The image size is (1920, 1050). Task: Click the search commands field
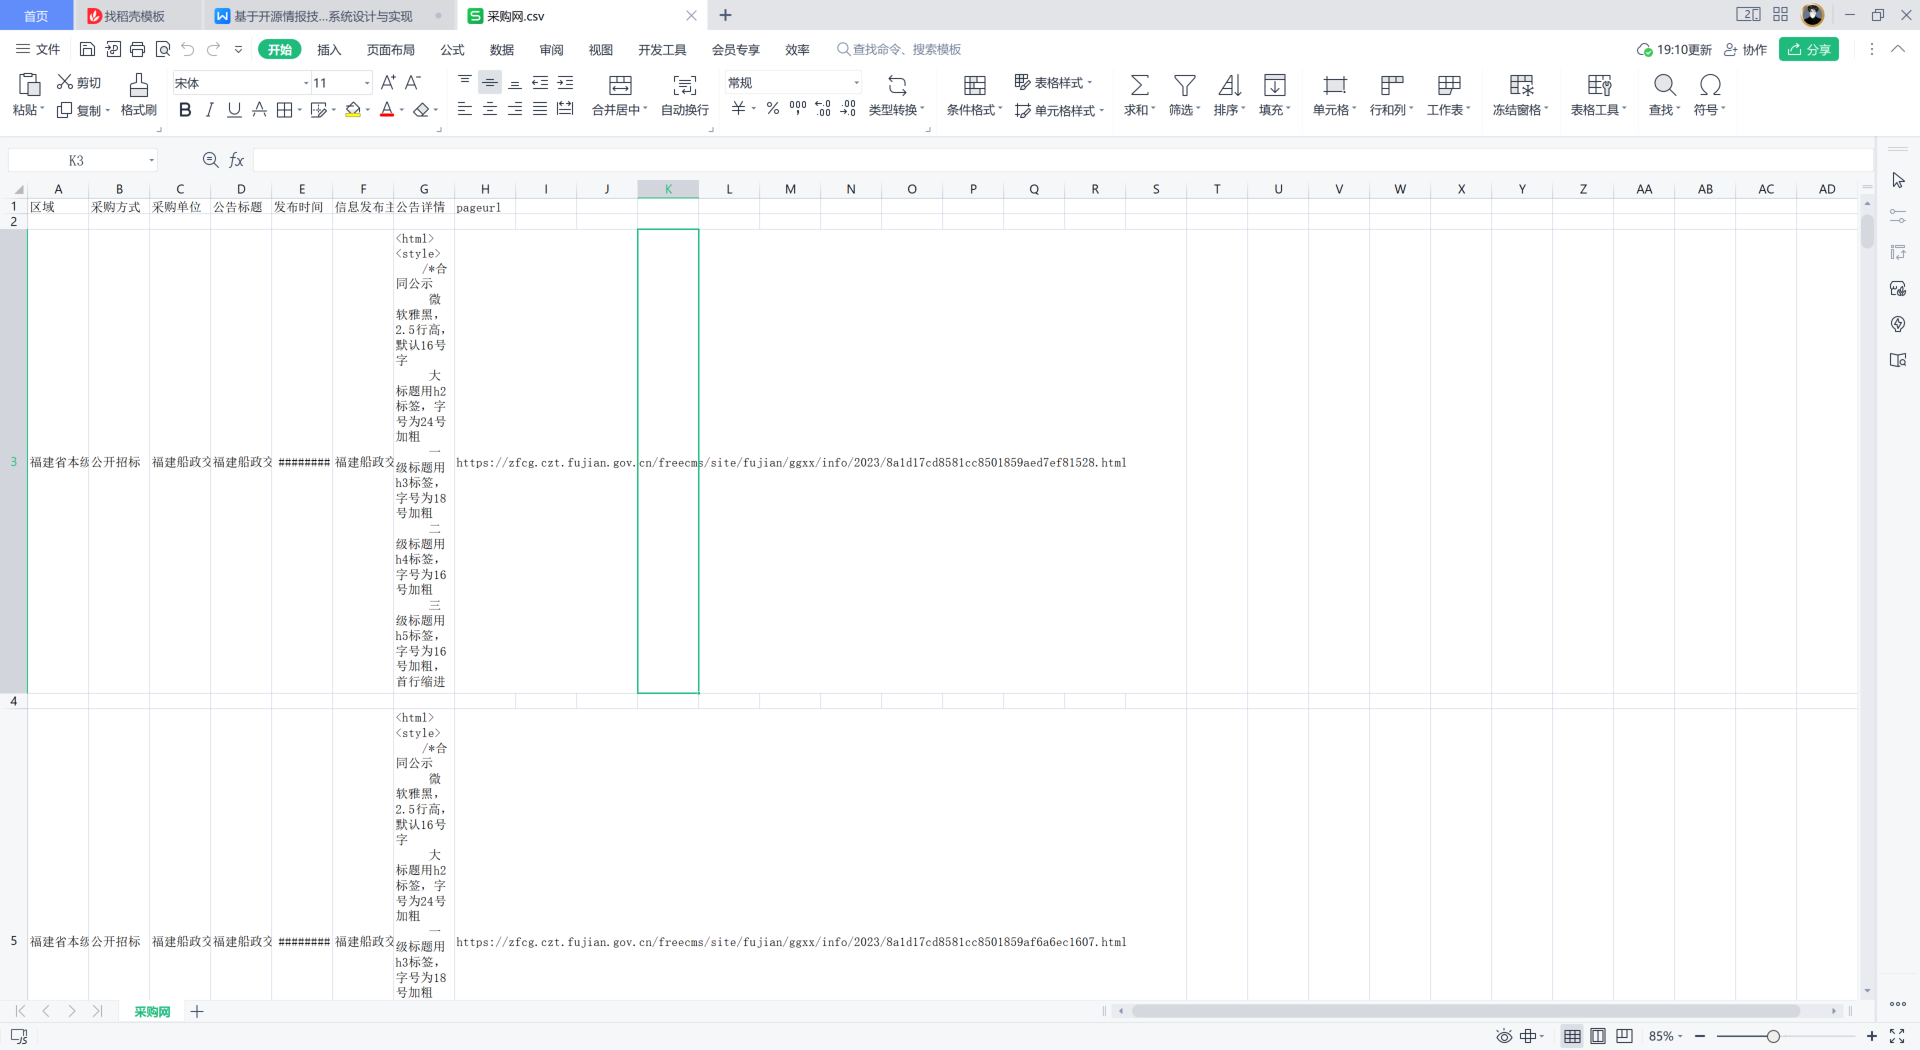900,49
